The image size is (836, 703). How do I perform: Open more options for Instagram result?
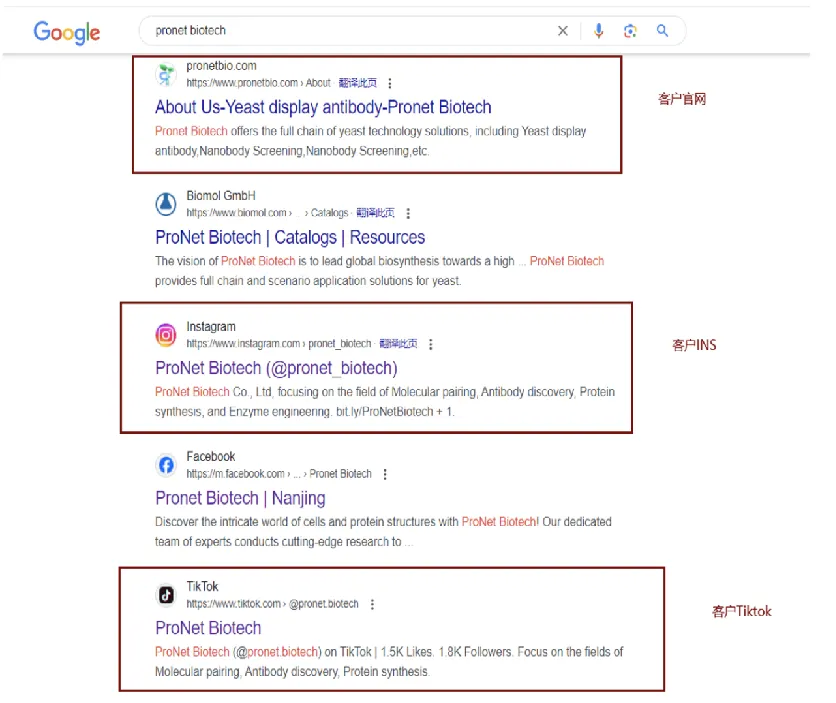430,344
